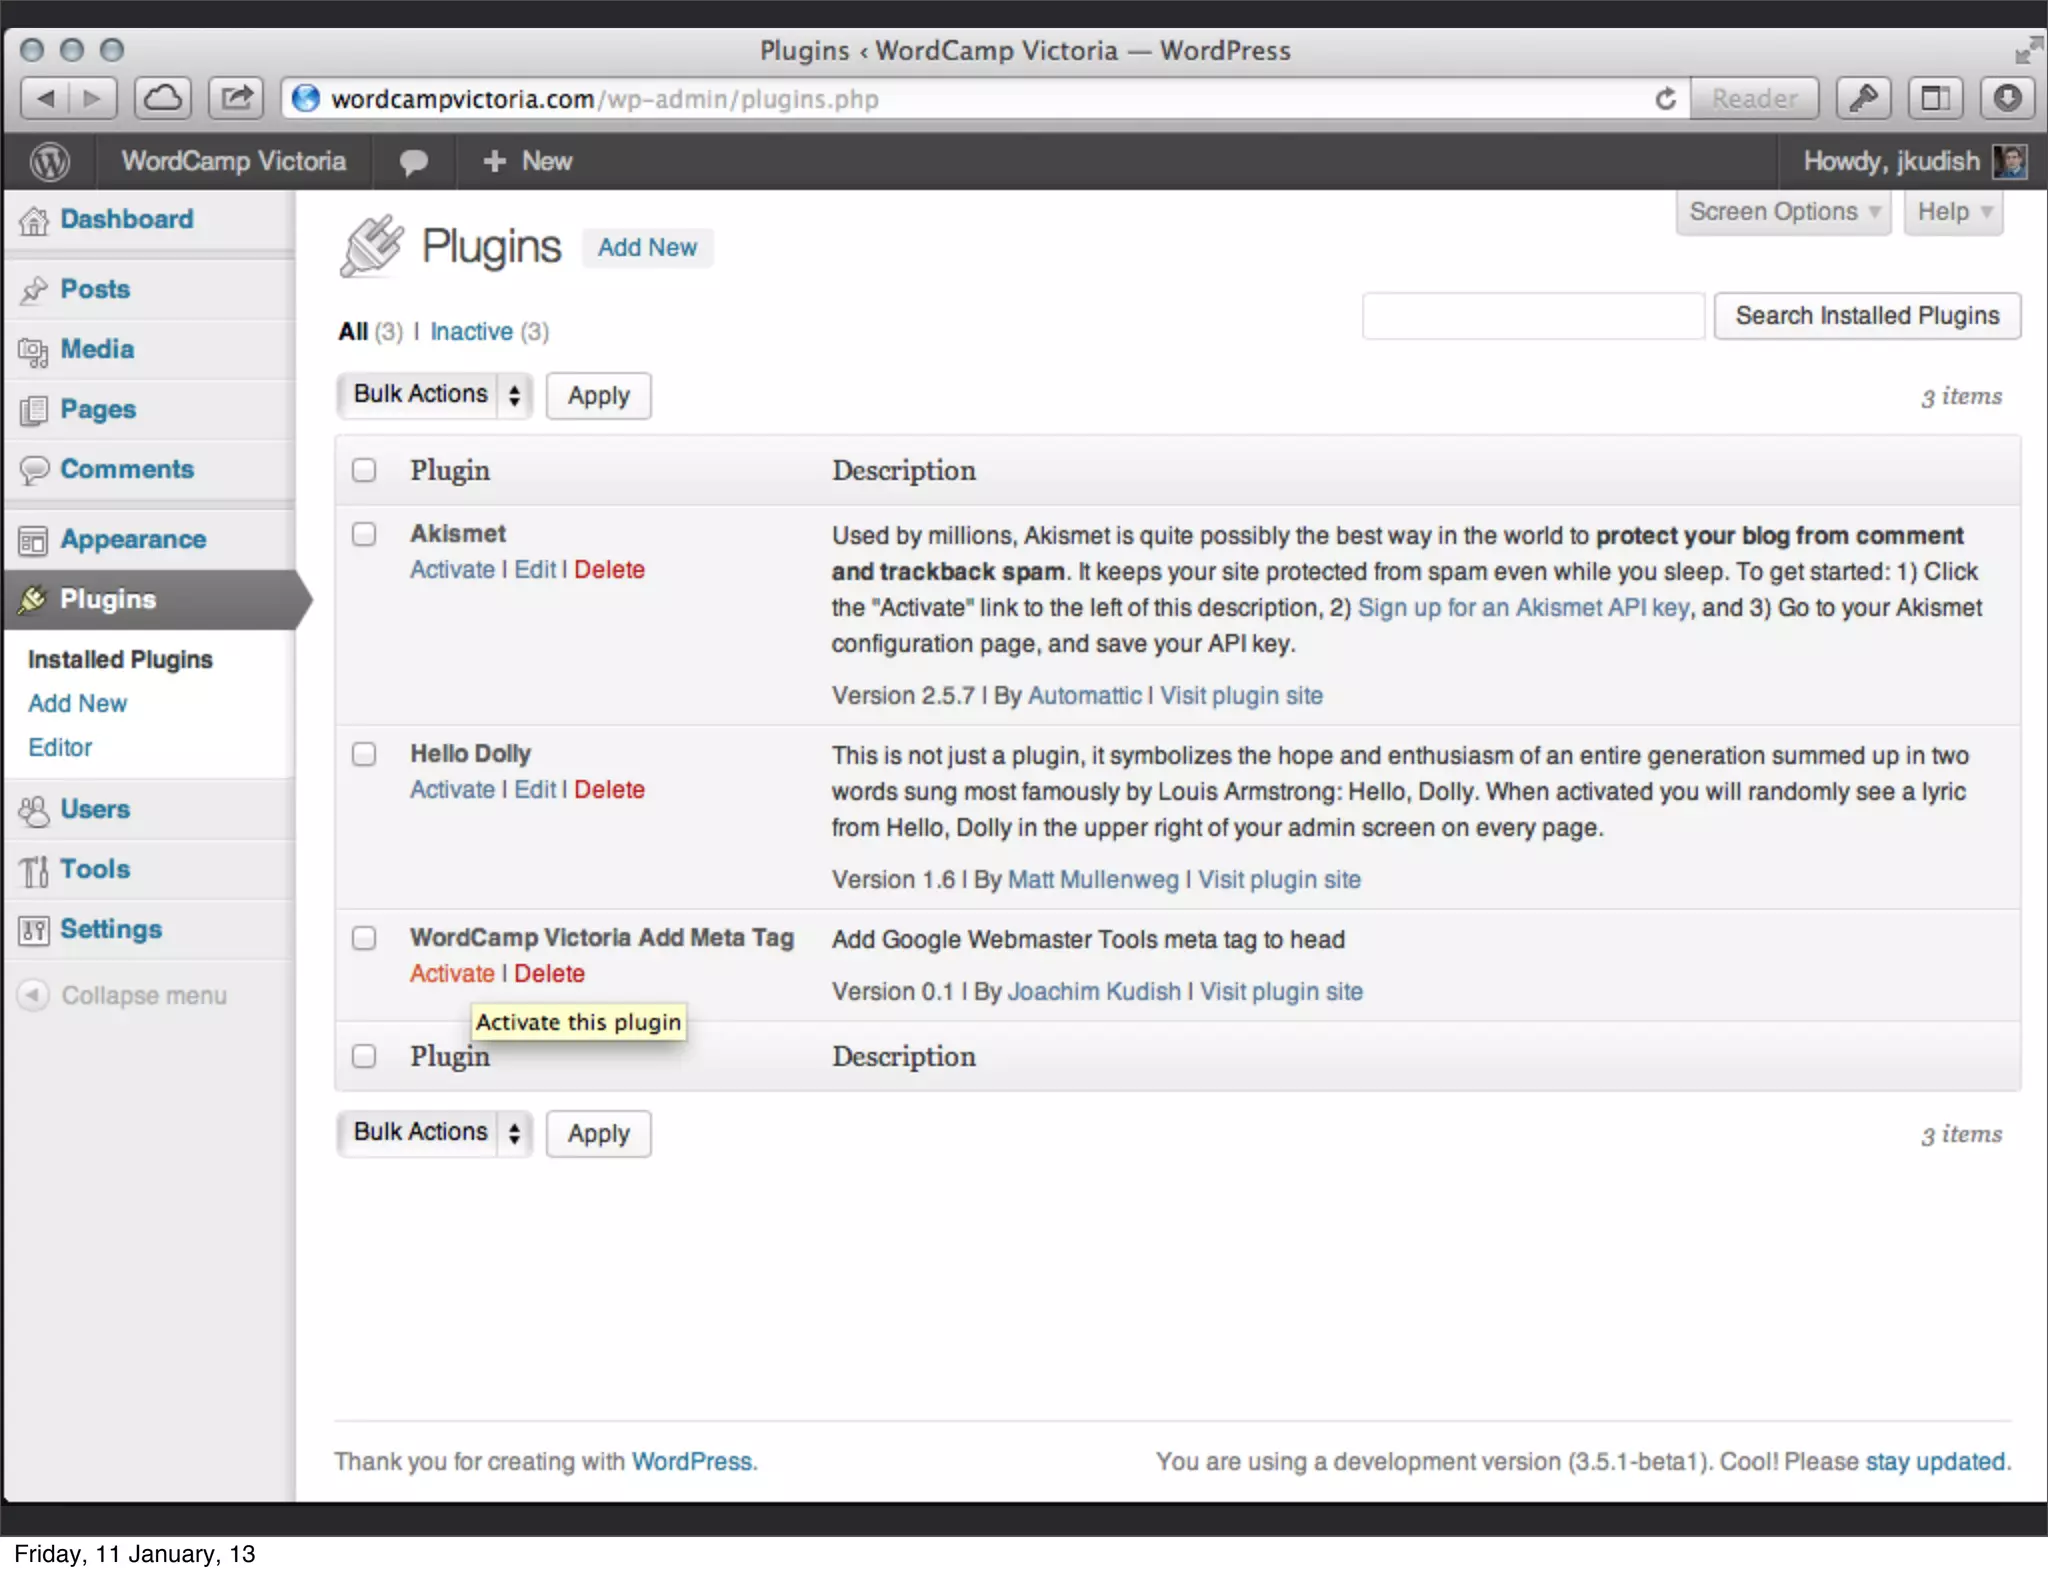
Task: Click the browser back arrow
Action: pos(46,98)
